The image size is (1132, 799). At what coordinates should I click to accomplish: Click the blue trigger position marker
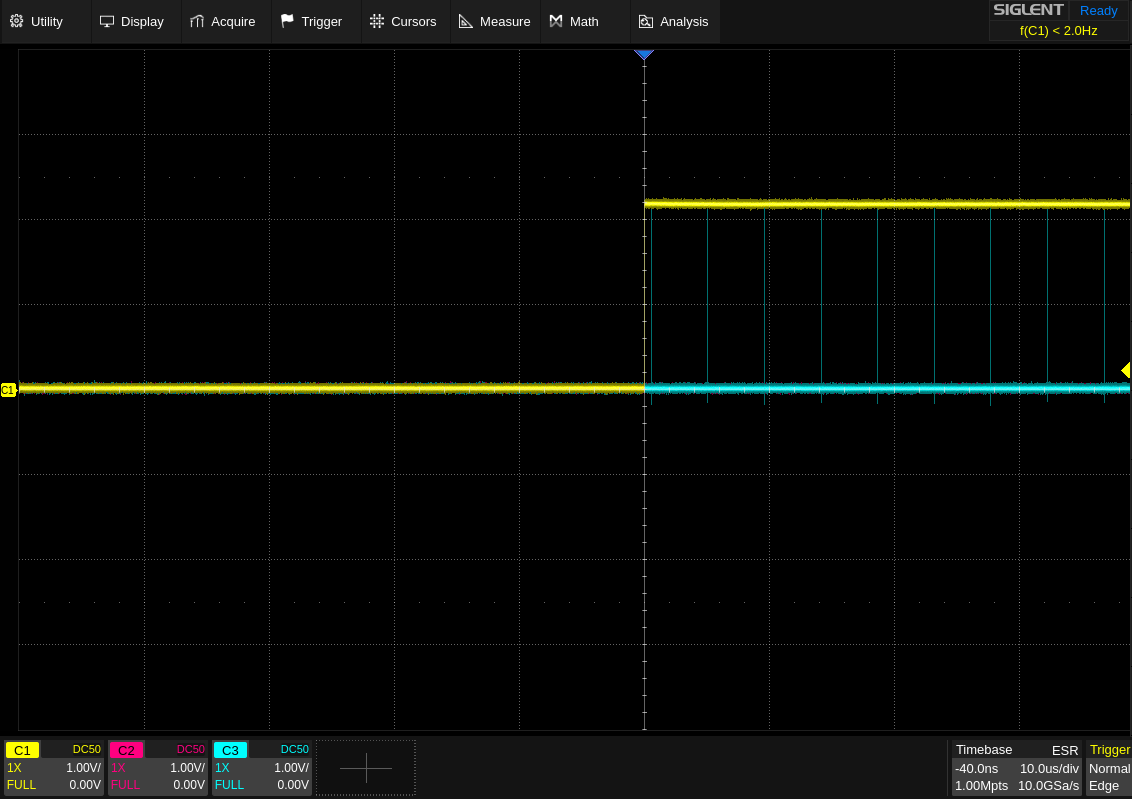[x=644, y=55]
